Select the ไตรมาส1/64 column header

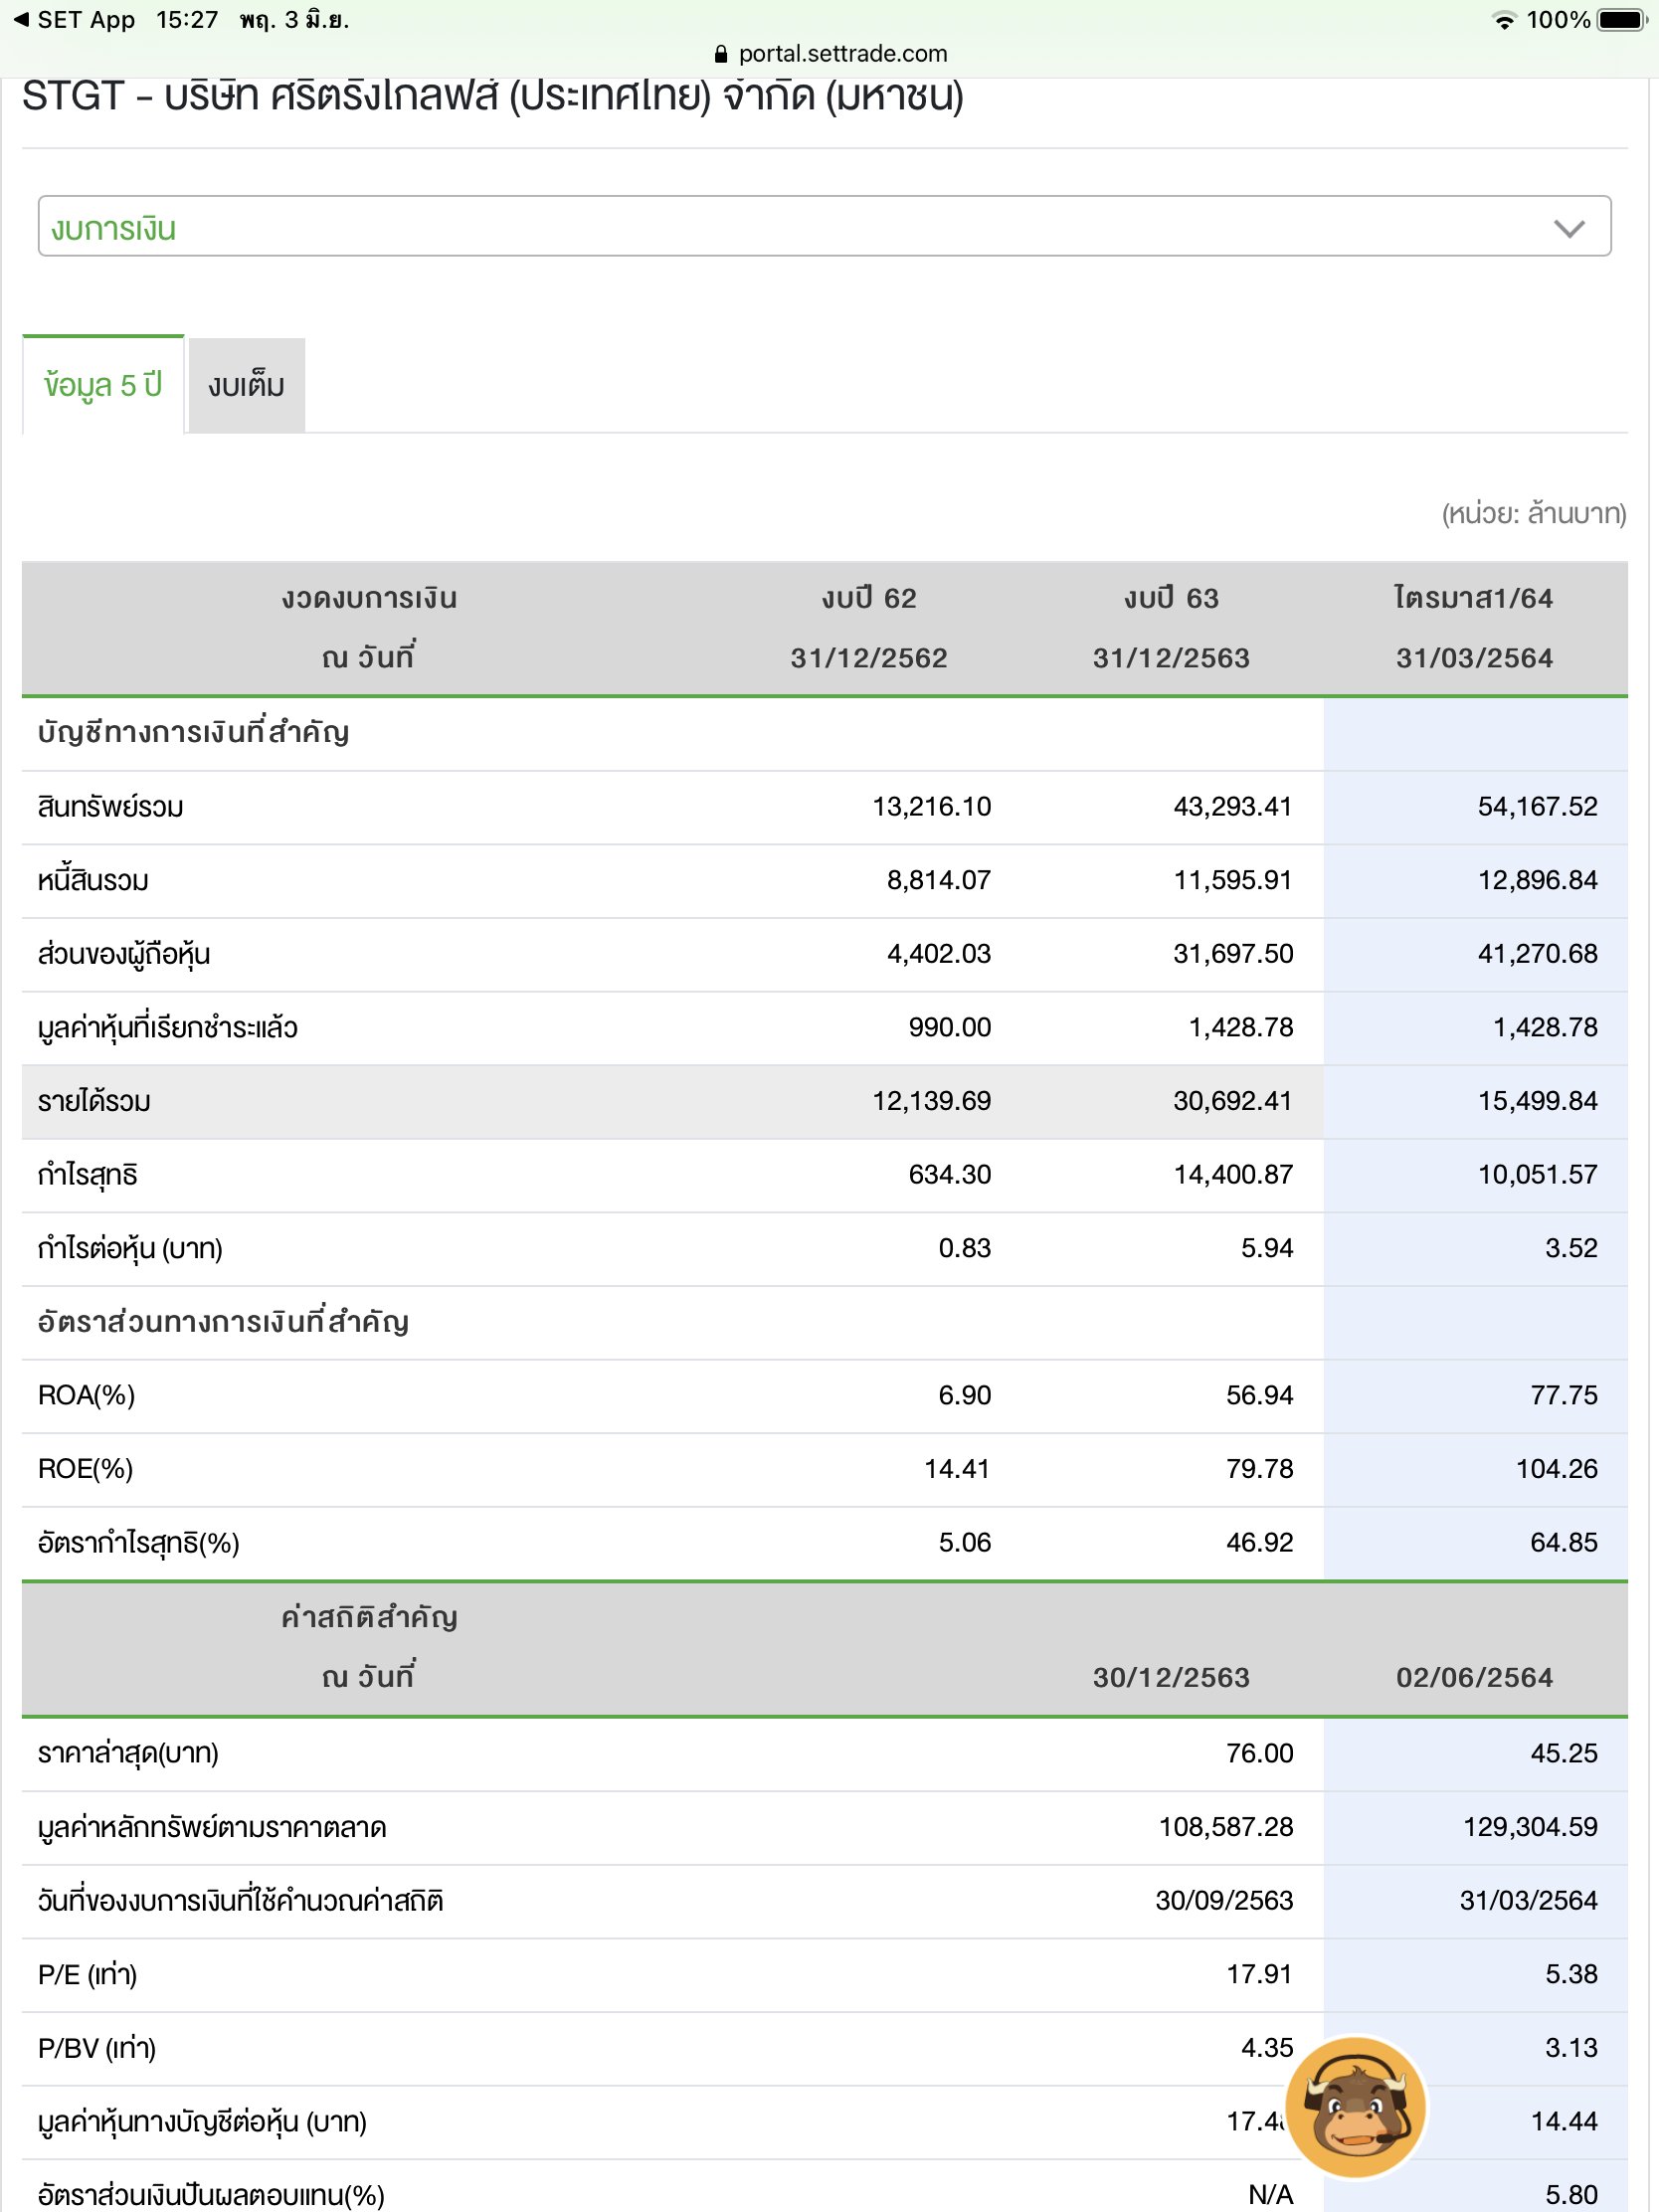click(1474, 598)
